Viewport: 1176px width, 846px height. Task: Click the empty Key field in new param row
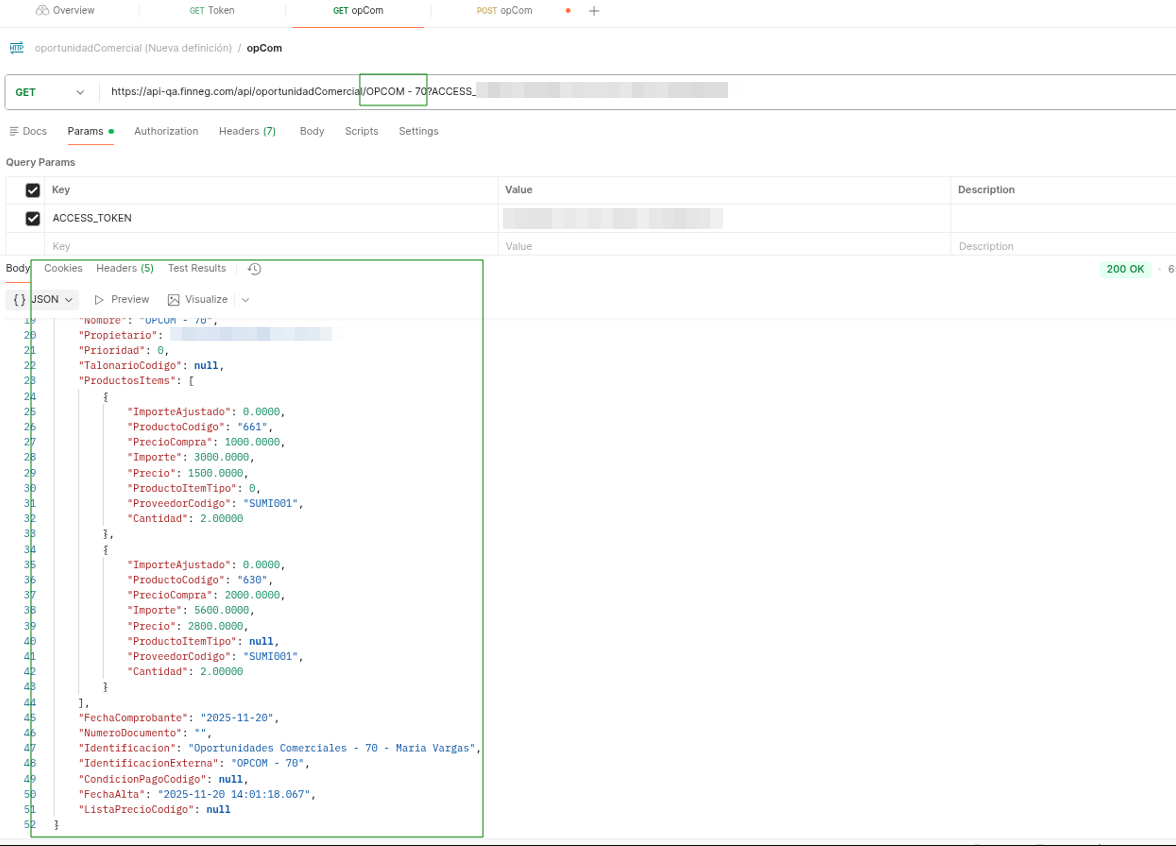[270, 246]
